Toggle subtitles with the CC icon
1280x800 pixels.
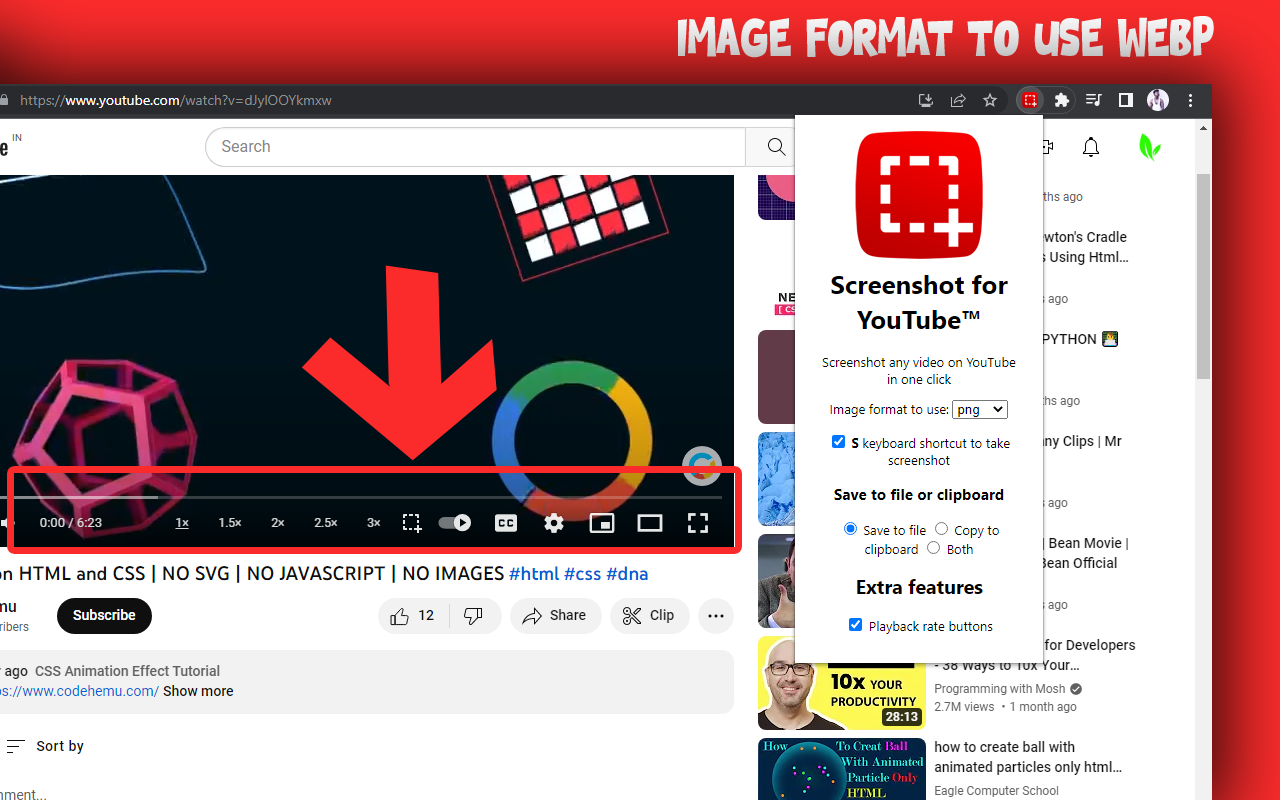[x=505, y=522]
